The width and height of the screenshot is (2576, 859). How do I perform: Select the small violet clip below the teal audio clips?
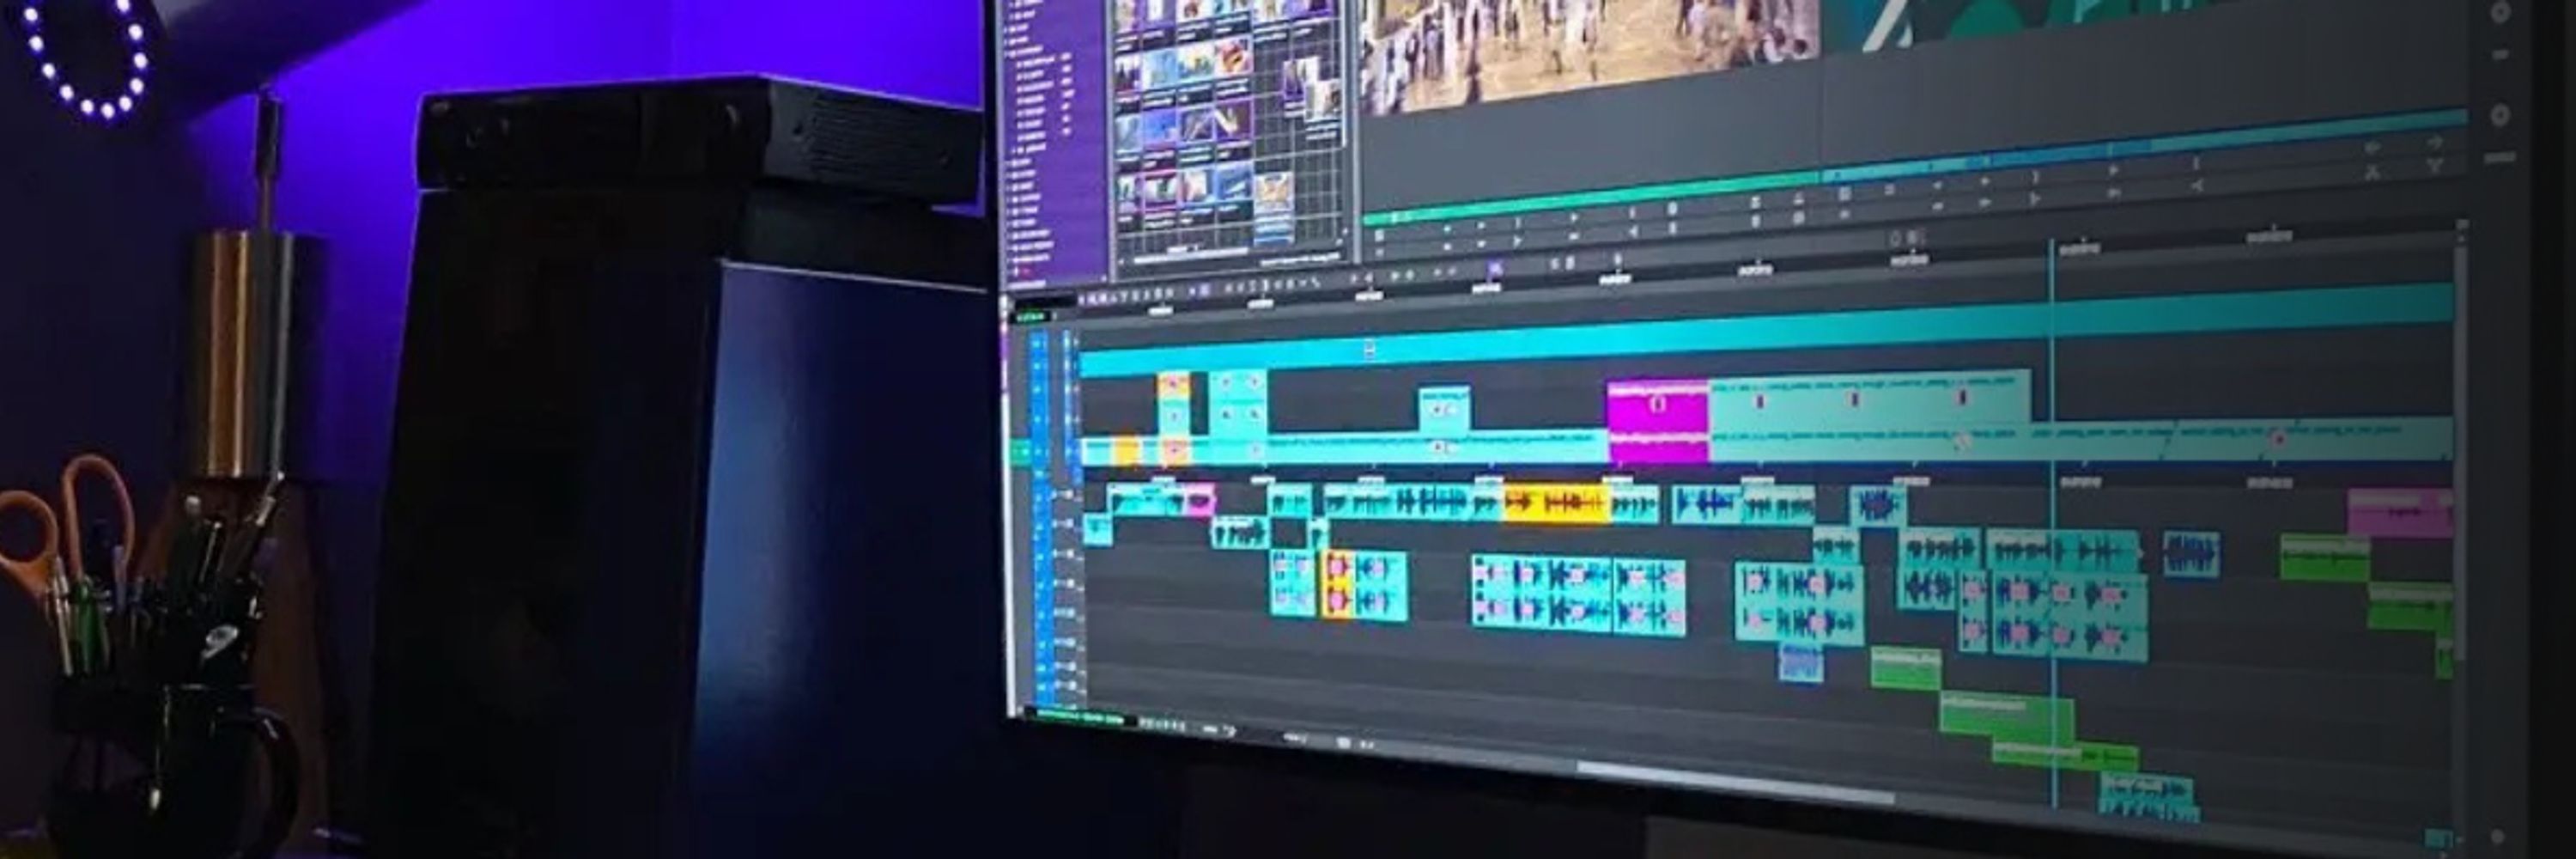tap(1800, 664)
